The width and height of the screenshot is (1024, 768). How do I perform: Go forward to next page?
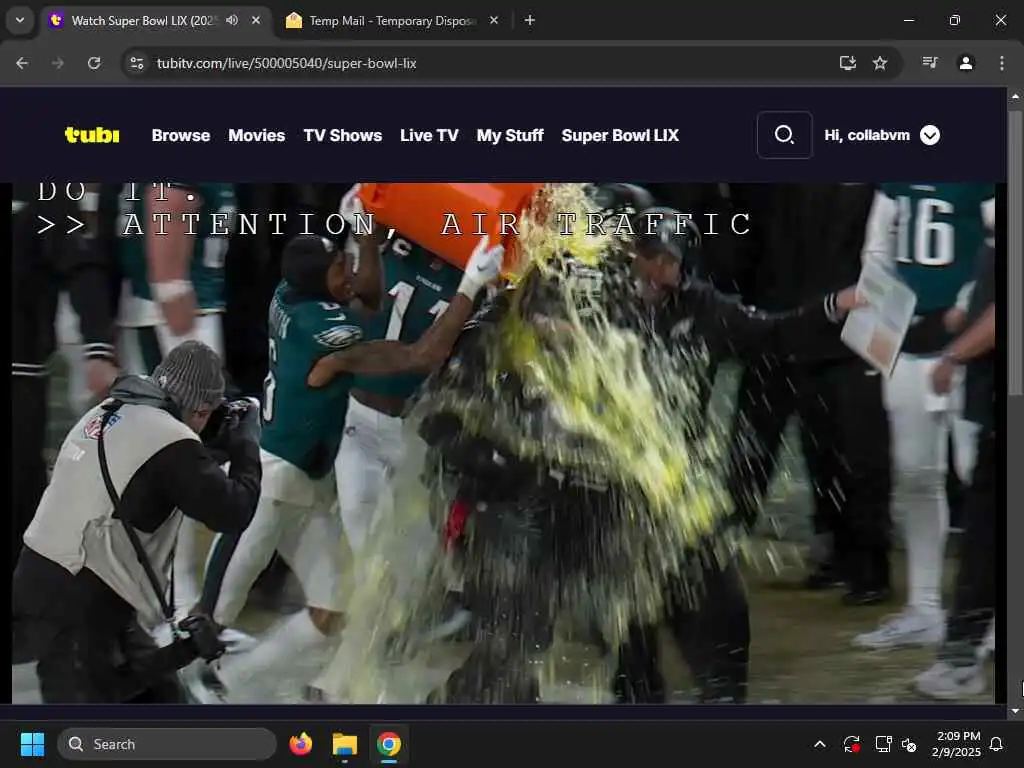pyautogui.click(x=58, y=63)
